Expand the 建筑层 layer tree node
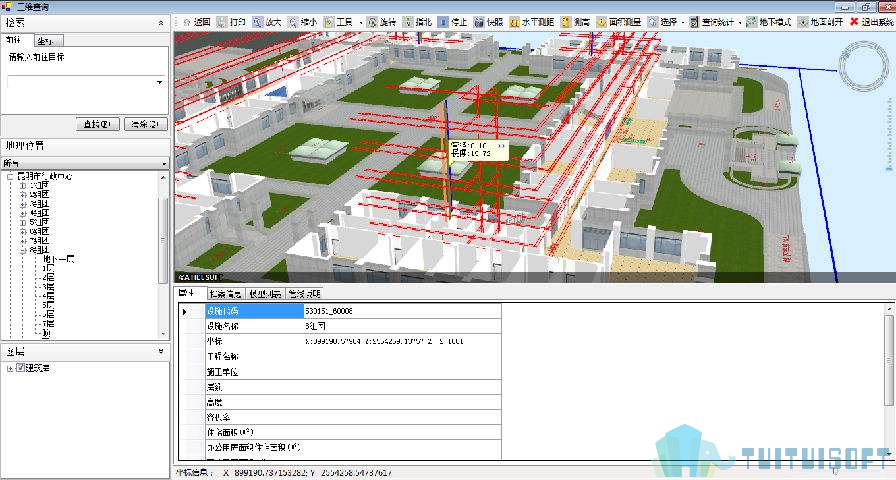 click(9, 368)
